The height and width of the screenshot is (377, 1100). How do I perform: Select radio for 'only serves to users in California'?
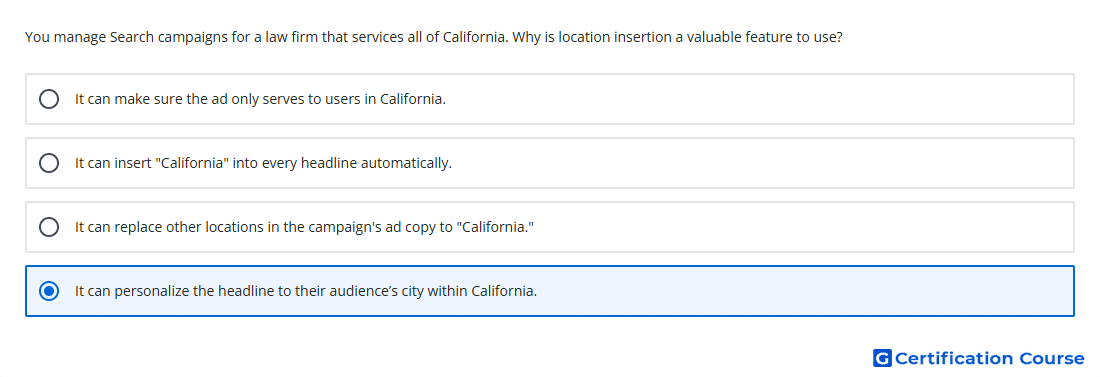click(x=49, y=99)
